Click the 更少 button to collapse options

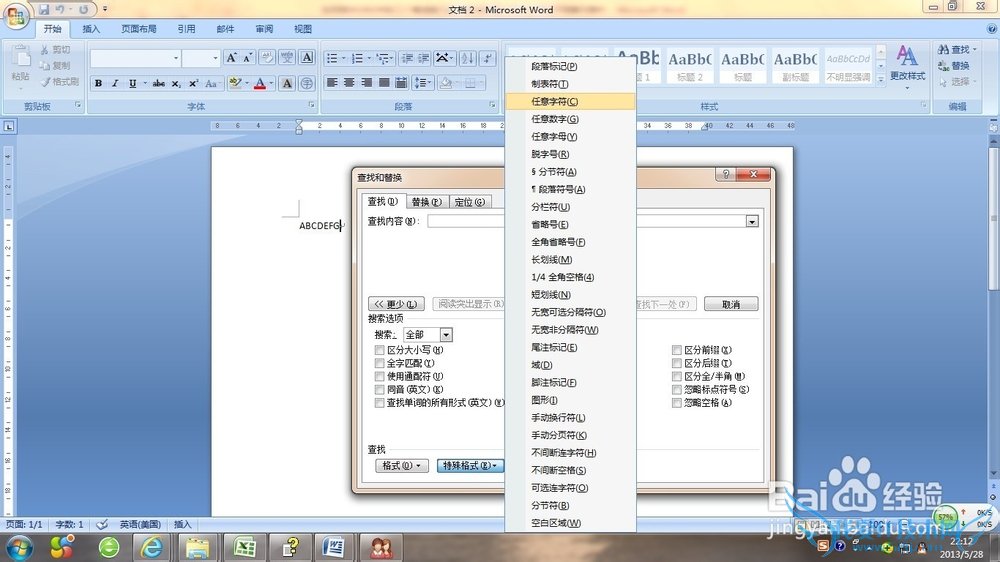(396, 304)
